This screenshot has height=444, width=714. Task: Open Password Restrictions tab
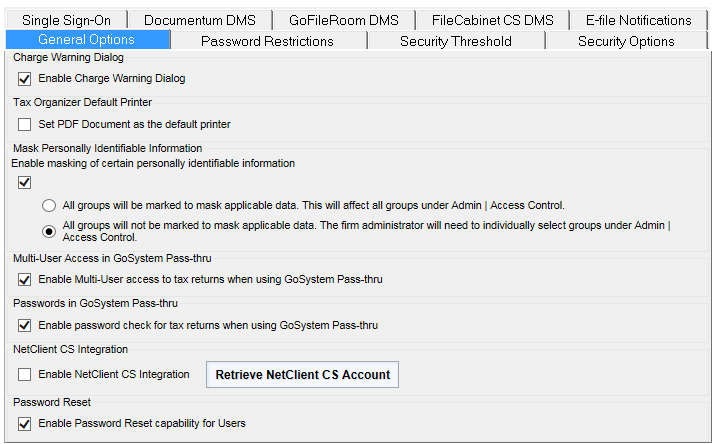click(267, 41)
